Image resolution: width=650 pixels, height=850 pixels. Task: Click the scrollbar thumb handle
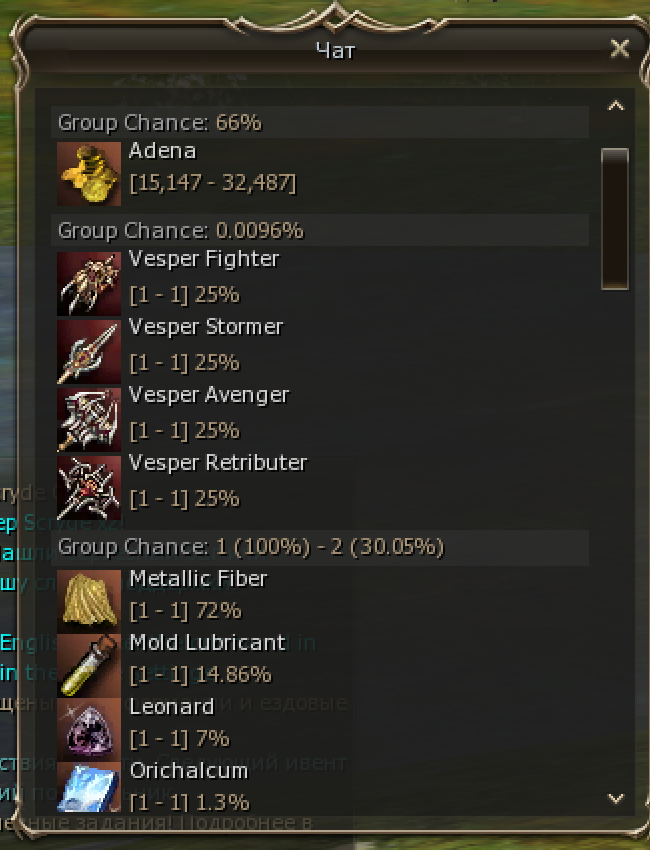pos(615,219)
